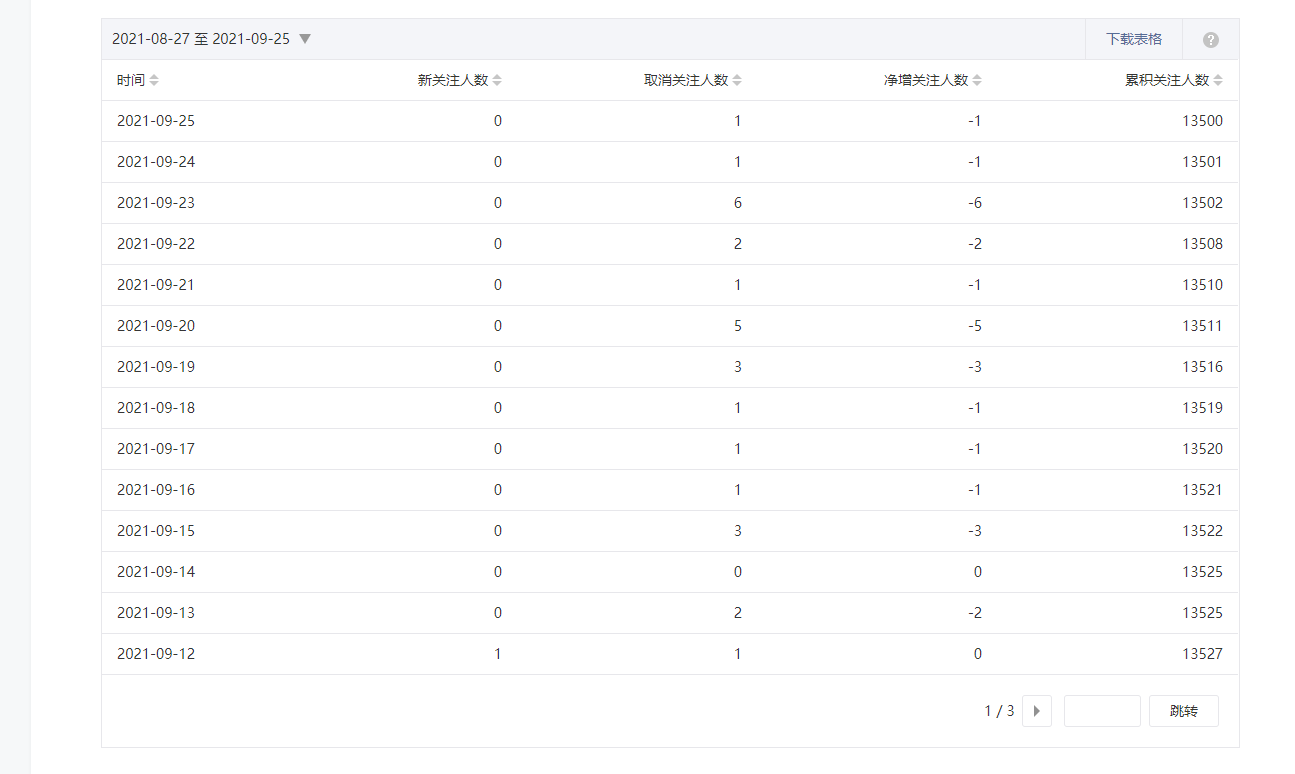1295x774 pixels.
Task: Click unfollow count 1 on 2021-09-12
Action: pos(737,654)
